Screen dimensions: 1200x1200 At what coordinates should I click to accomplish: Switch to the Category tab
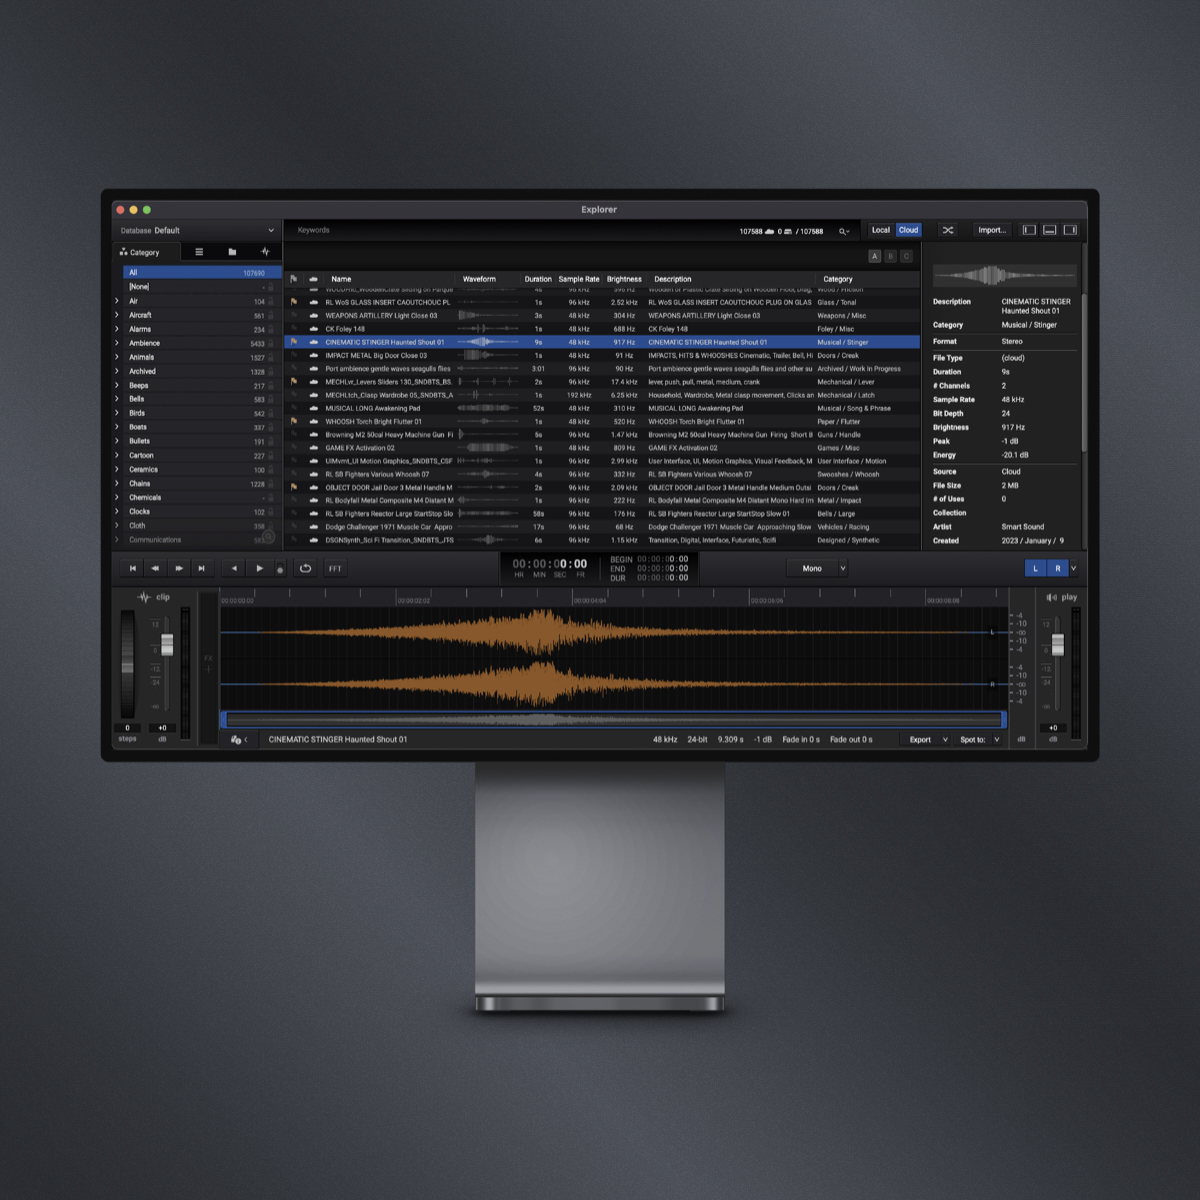pyautogui.click(x=145, y=252)
